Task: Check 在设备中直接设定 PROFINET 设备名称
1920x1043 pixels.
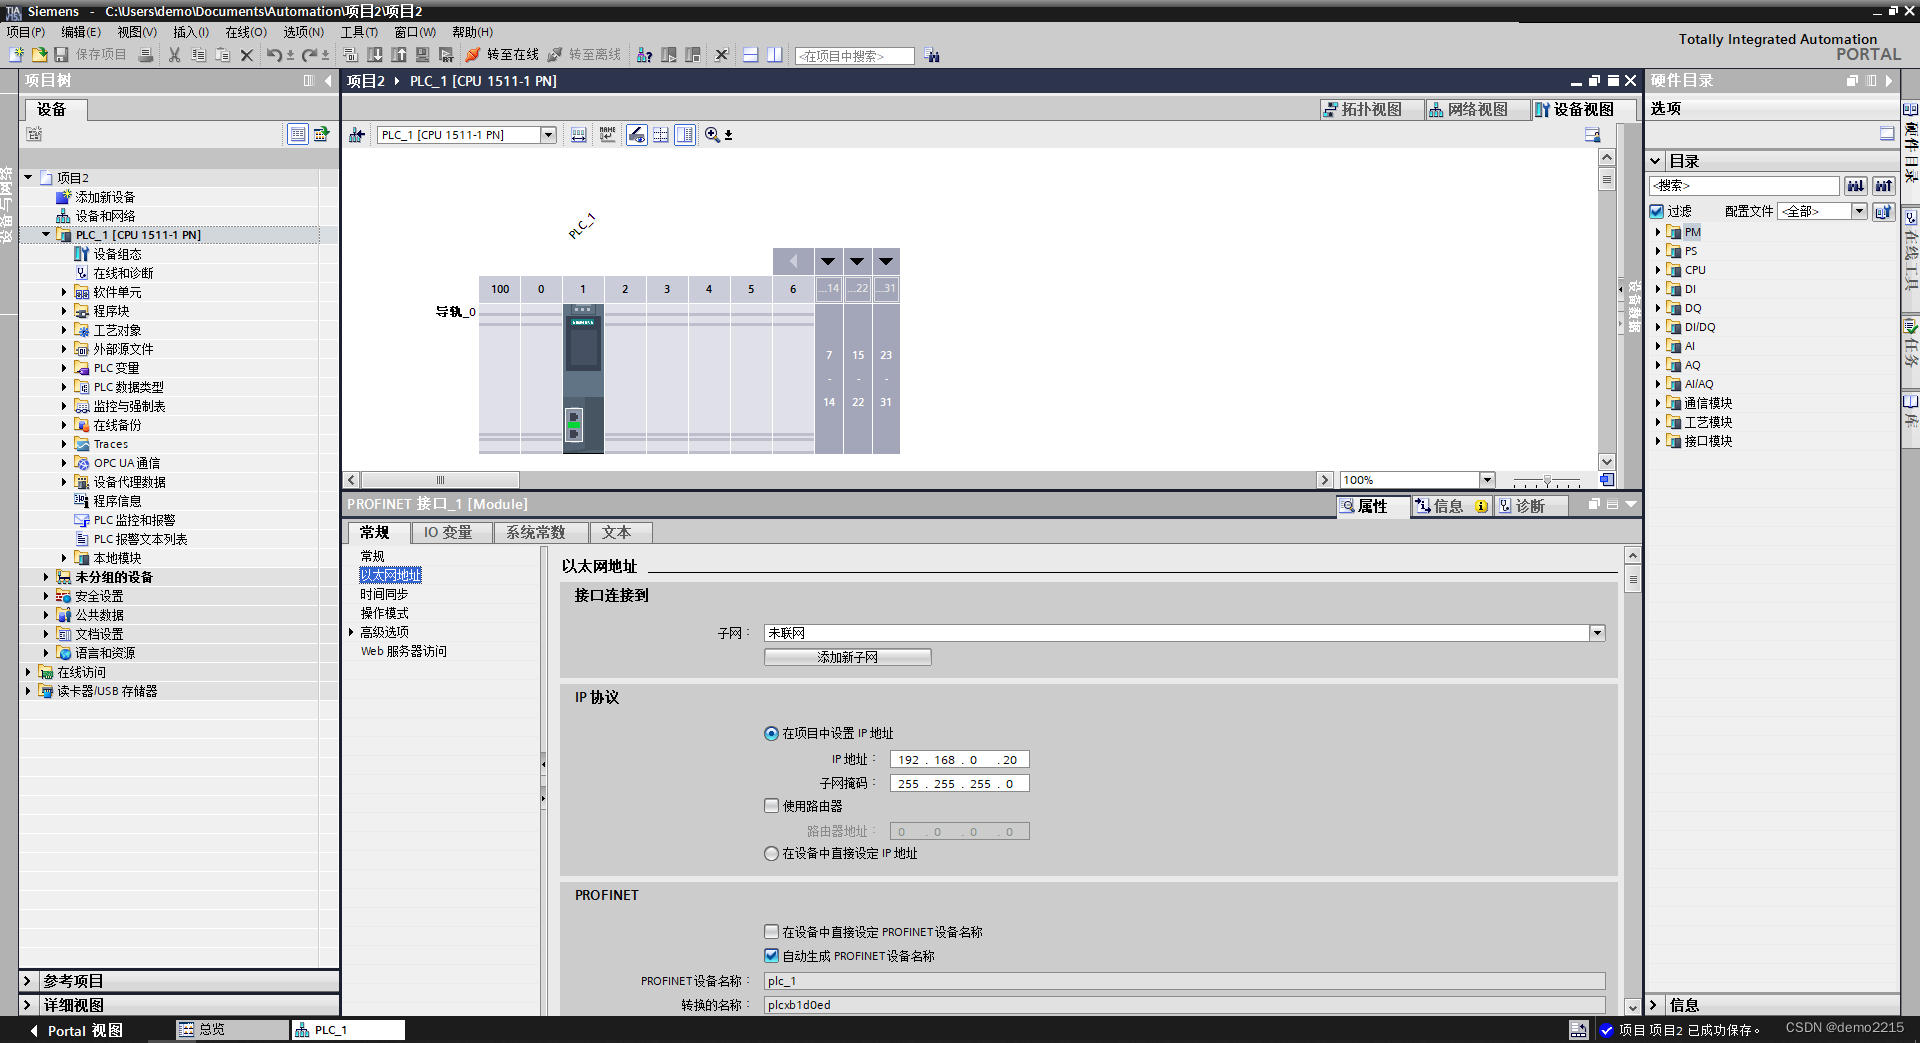Action: point(771,932)
